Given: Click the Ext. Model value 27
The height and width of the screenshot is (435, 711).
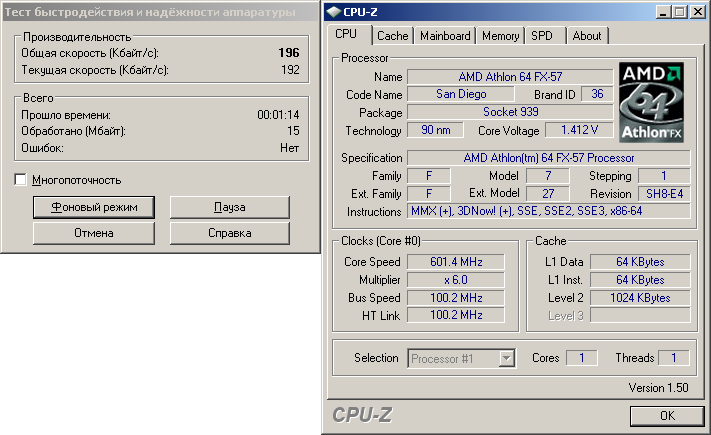Looking at the screenshot, I should pyautogui.click(x=548, y=194).
